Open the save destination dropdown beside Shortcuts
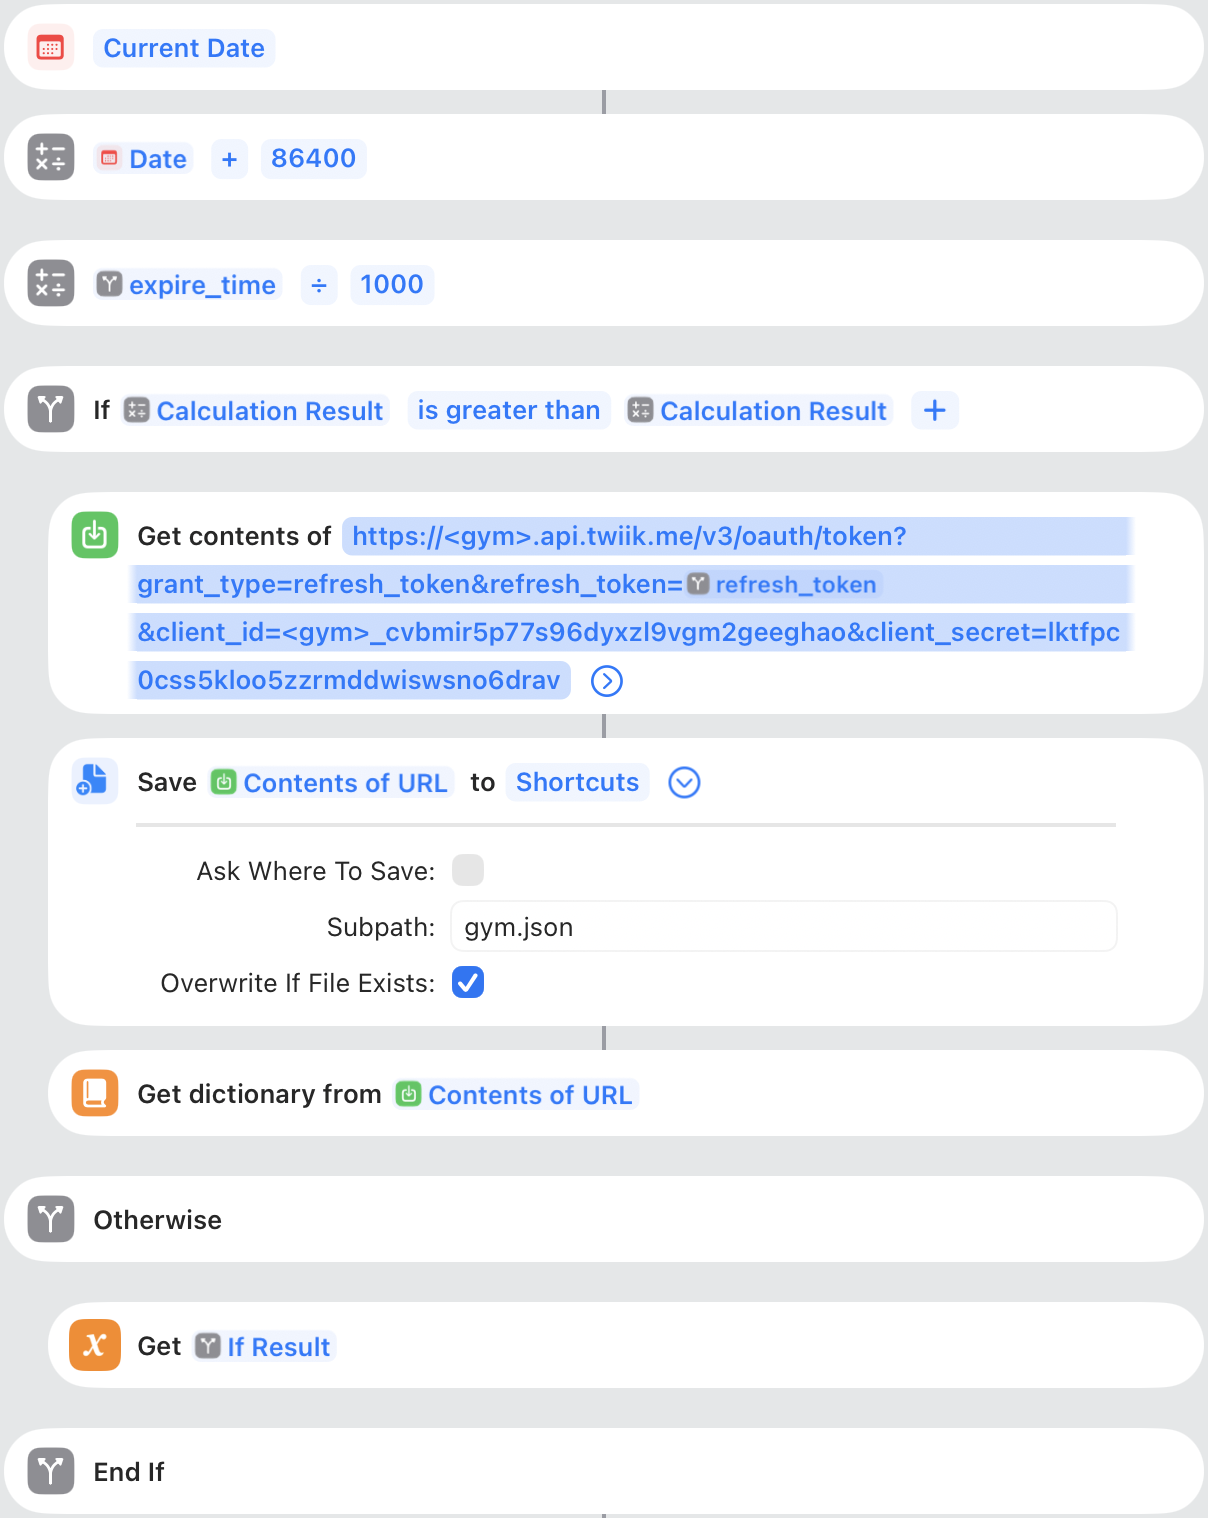1208x1518 pixels. 684,782
